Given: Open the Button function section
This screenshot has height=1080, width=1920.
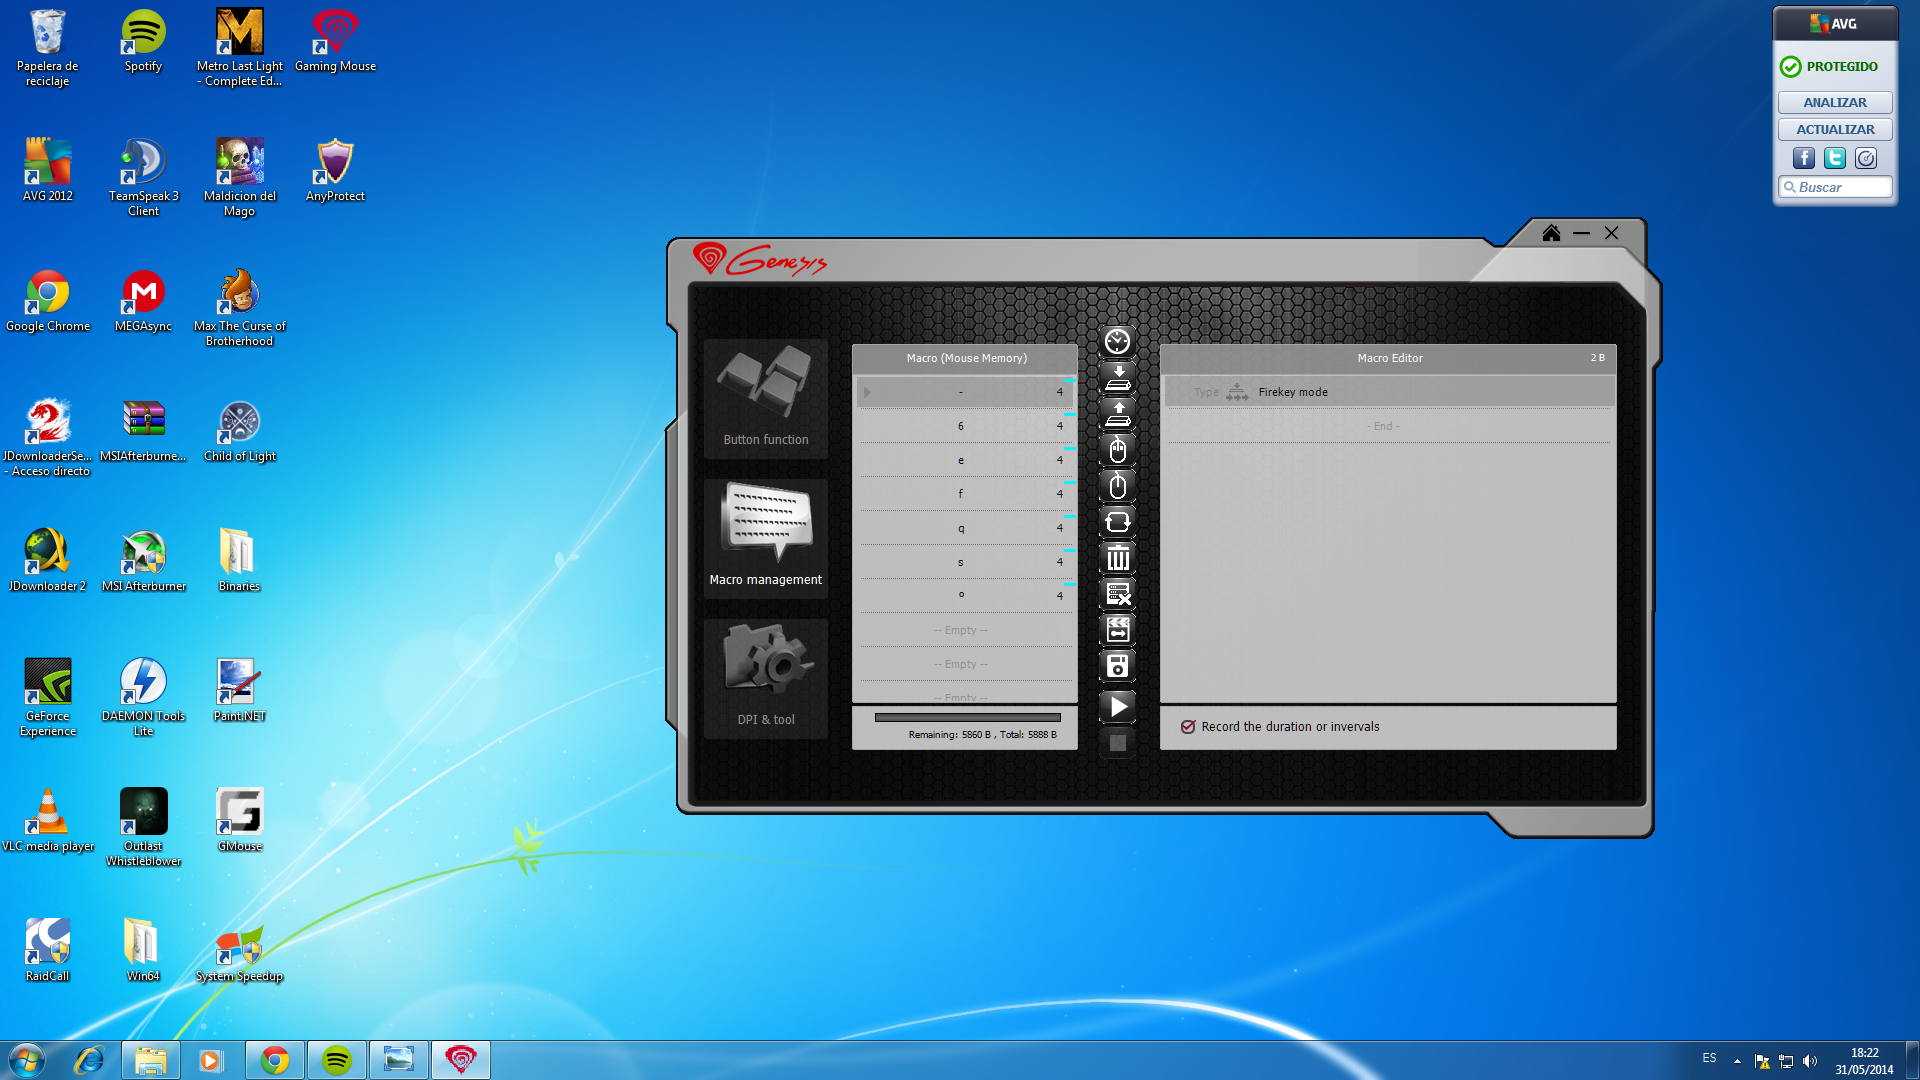Looking at the screenshot, I should [766, 398].
